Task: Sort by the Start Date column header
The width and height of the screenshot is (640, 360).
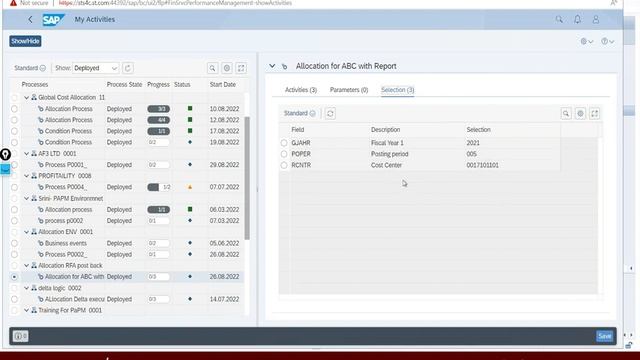Action: [223, 84]
